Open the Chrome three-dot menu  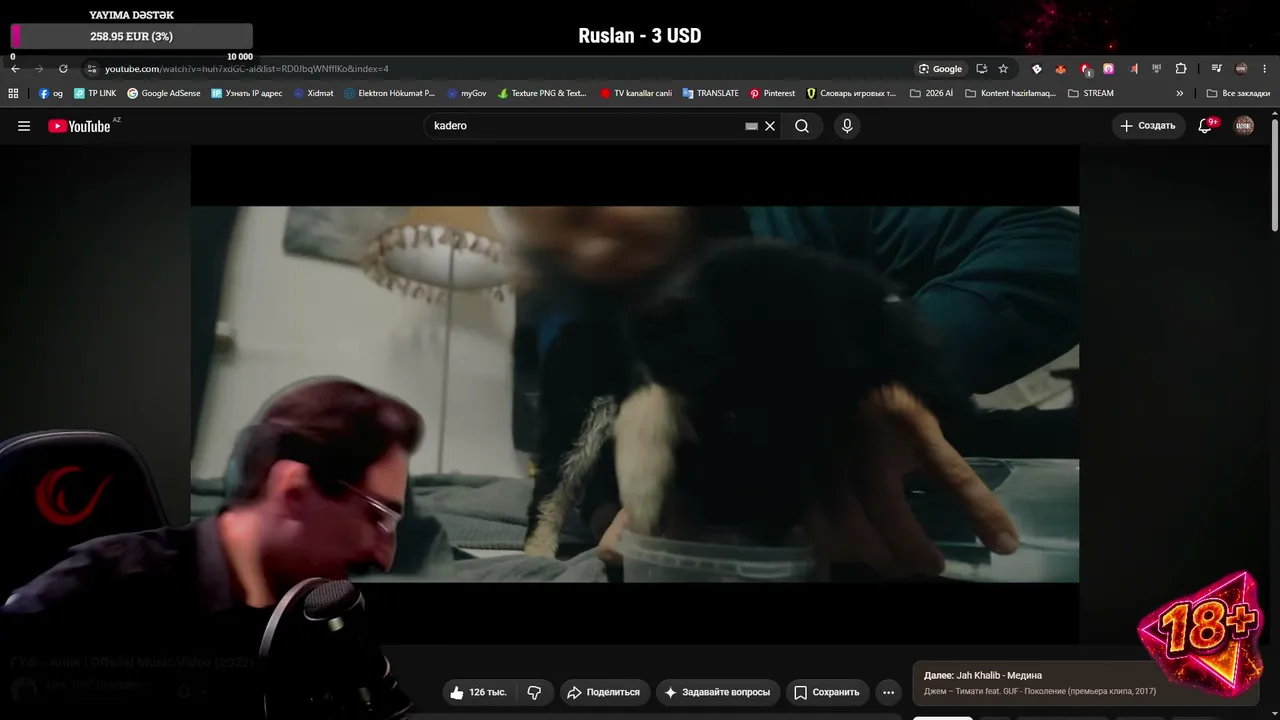pos(1265,69)
